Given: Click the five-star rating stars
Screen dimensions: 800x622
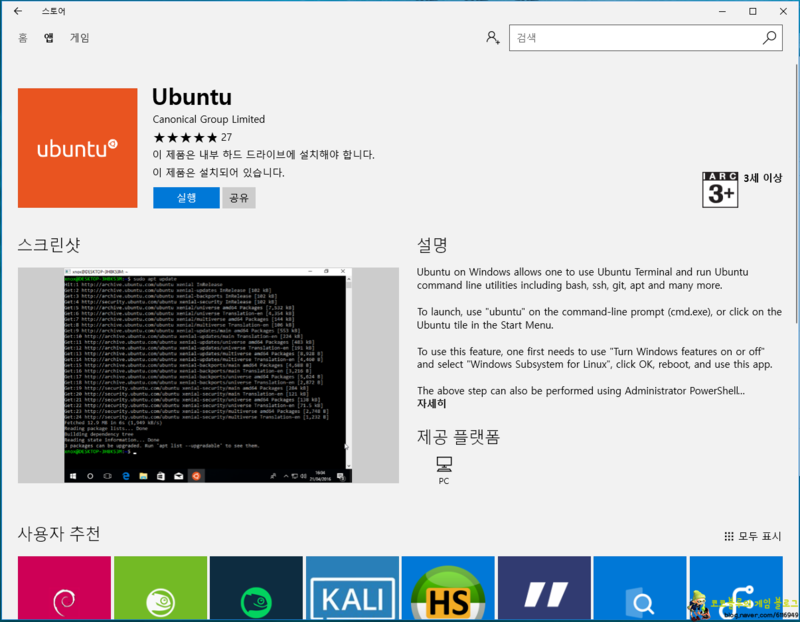Looking at the screenshot, I should pos(186,137).
